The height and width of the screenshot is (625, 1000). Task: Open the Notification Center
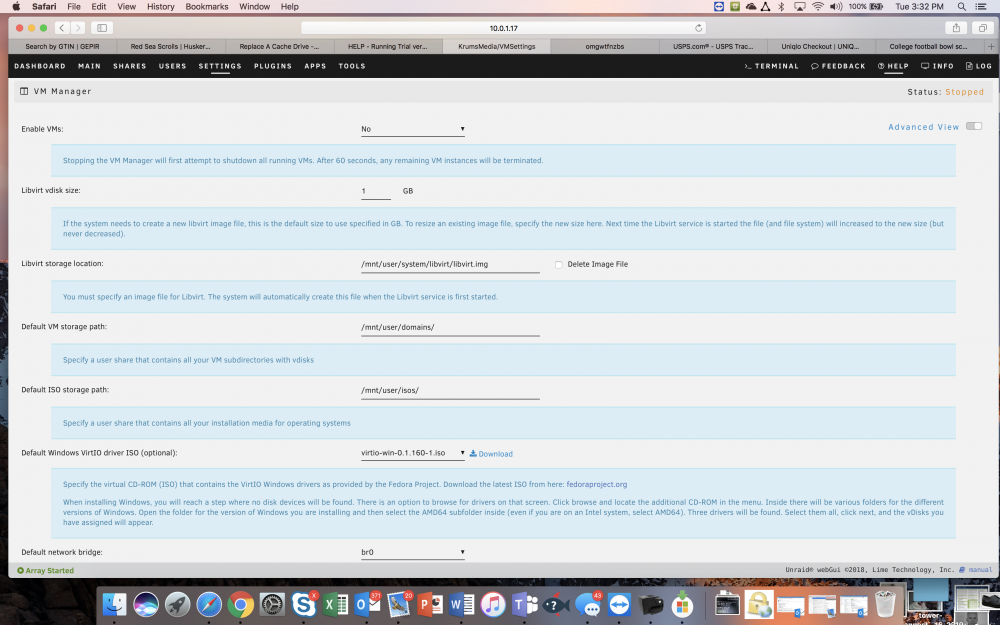[982, 6]
